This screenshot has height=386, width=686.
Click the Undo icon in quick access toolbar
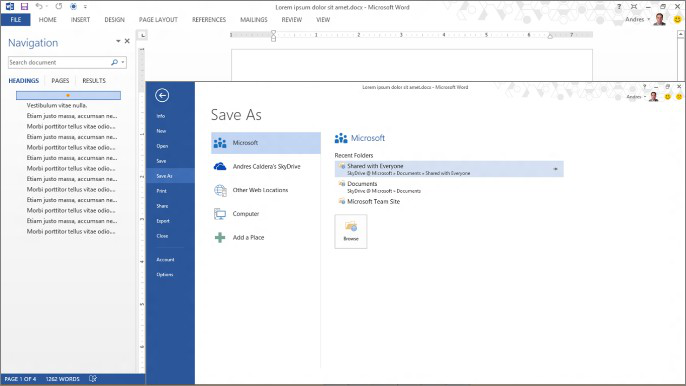(x=39, y=7)
